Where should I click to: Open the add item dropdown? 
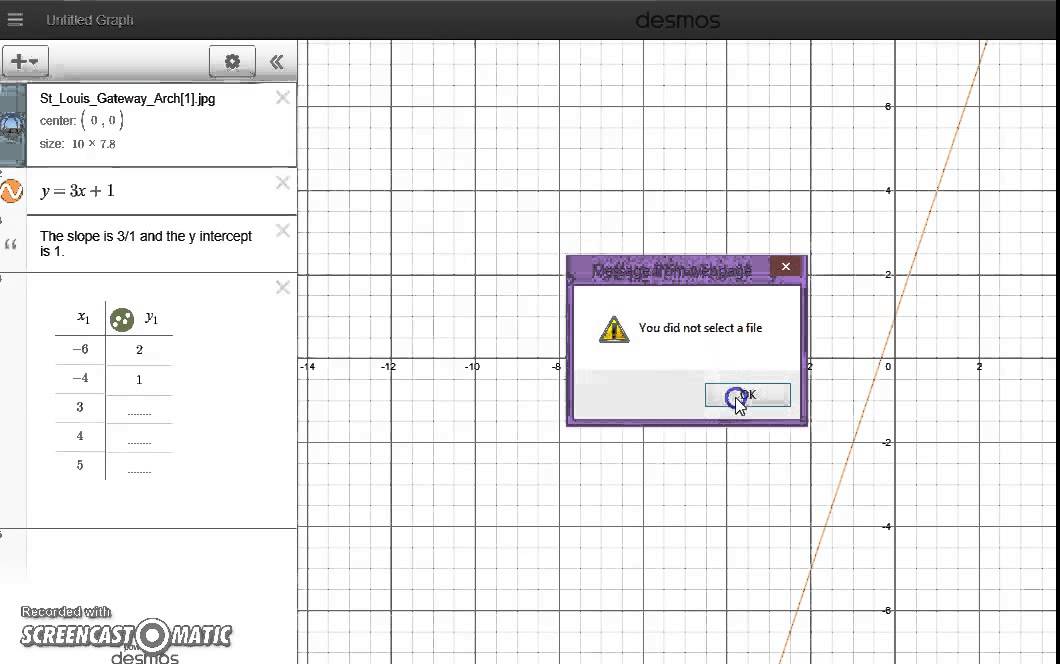coord(25,62)
